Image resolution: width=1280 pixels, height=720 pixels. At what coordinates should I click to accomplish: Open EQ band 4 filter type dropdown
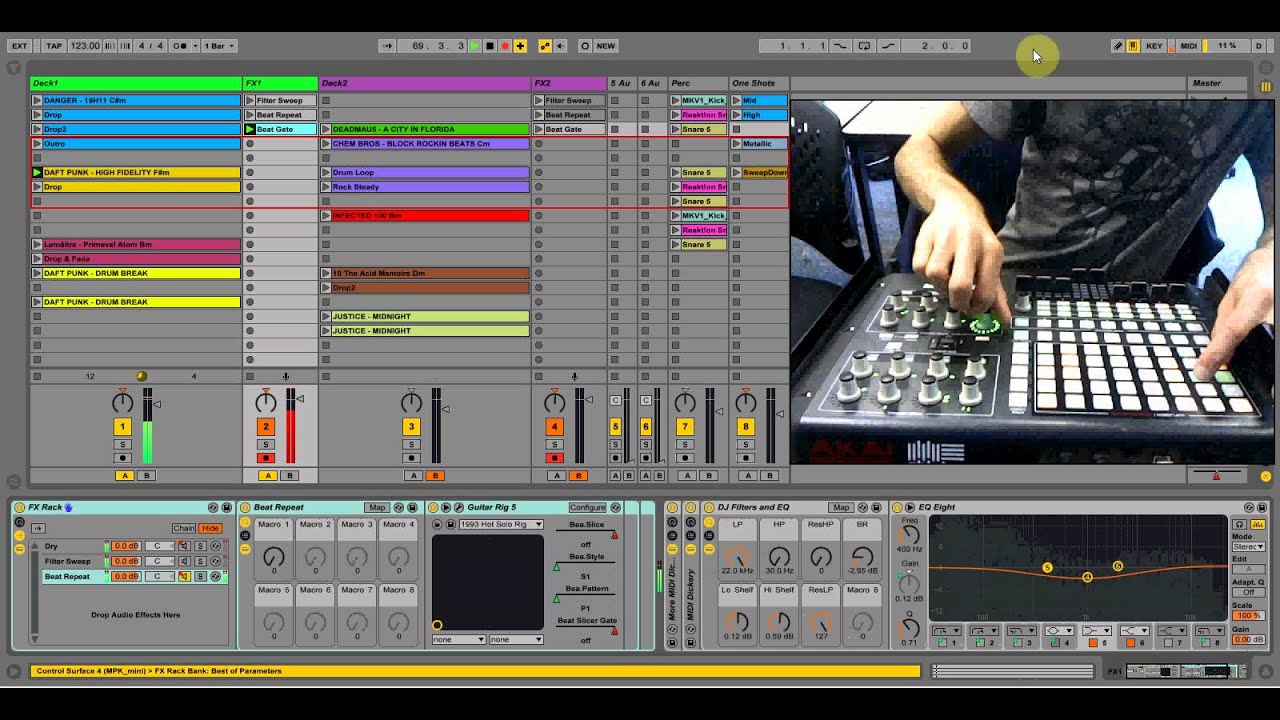[x=1059, y=631]
